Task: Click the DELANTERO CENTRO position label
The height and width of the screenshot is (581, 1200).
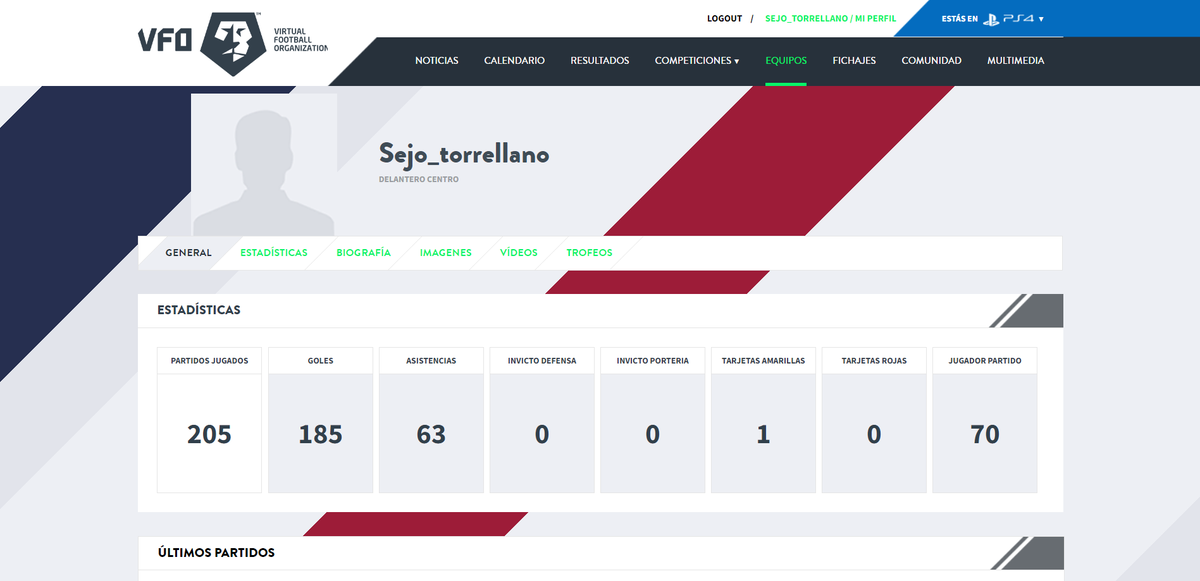Action: (x=418, y=180)
